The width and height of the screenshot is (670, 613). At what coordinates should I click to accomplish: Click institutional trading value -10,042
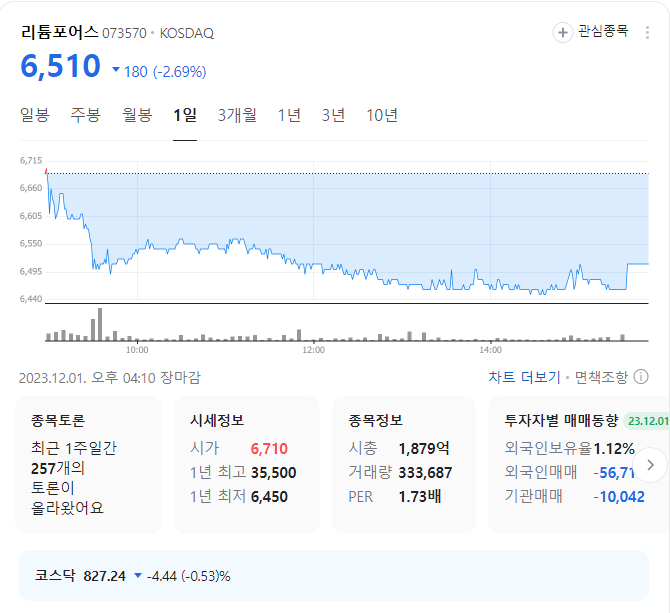pyautogui.click(x=619, y=496)
